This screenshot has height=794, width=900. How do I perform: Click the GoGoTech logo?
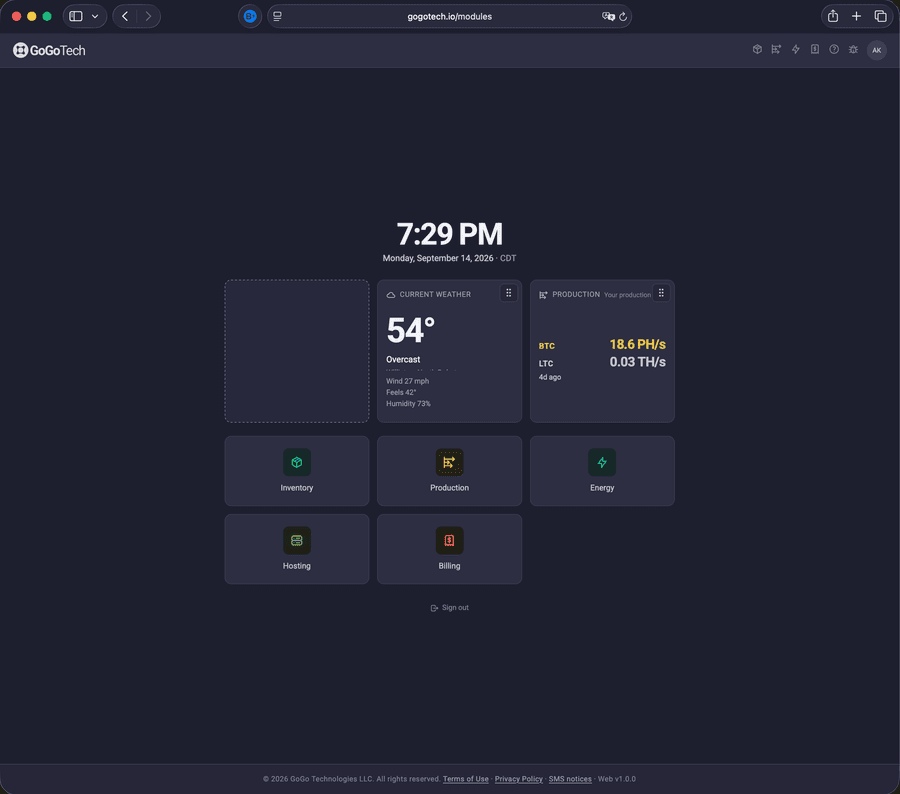click(x=49, y=51)
